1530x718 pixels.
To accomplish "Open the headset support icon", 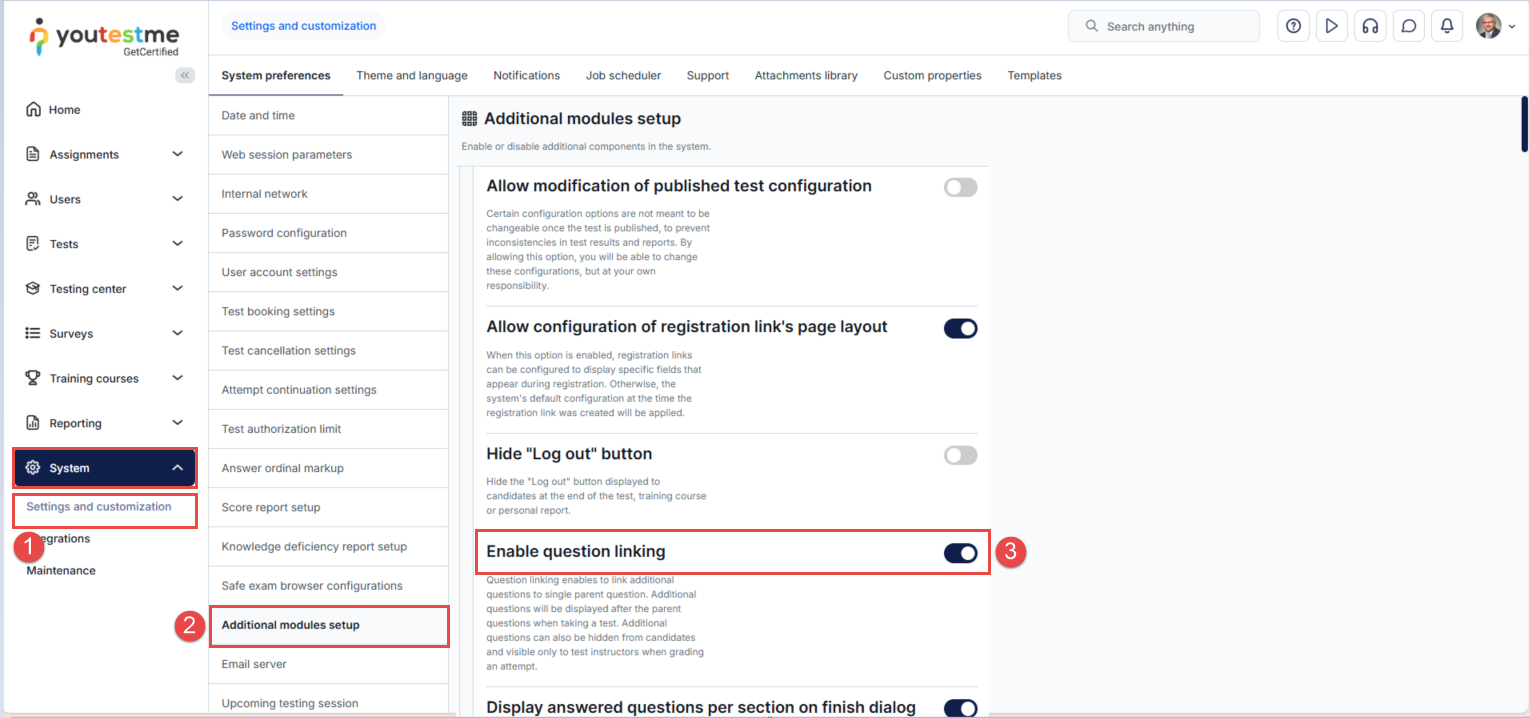I will [x=1370, y=27].
